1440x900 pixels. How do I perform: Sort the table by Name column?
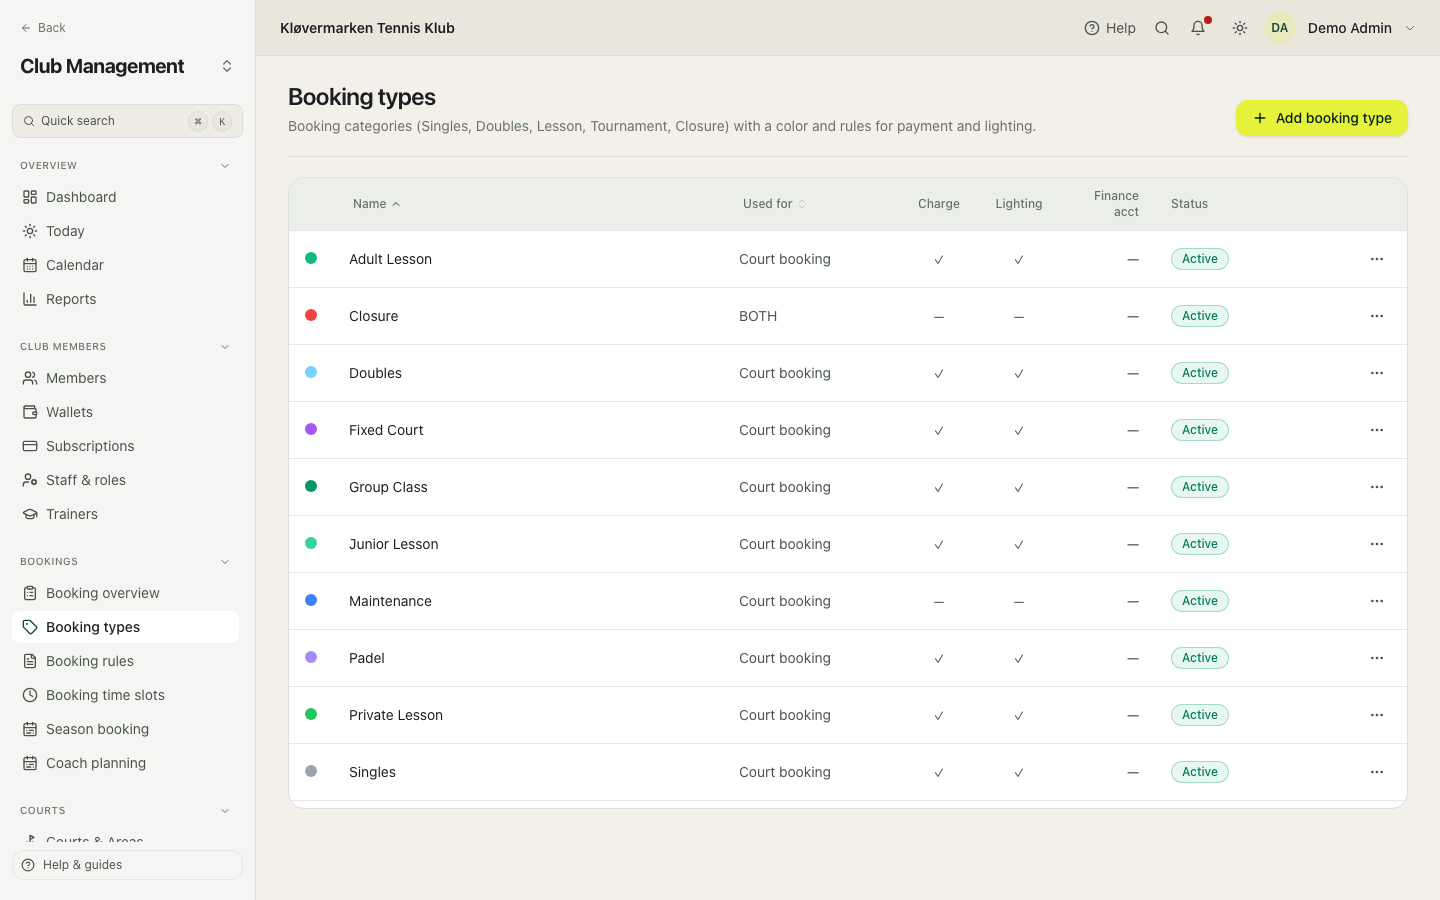[x=376, y=204]
